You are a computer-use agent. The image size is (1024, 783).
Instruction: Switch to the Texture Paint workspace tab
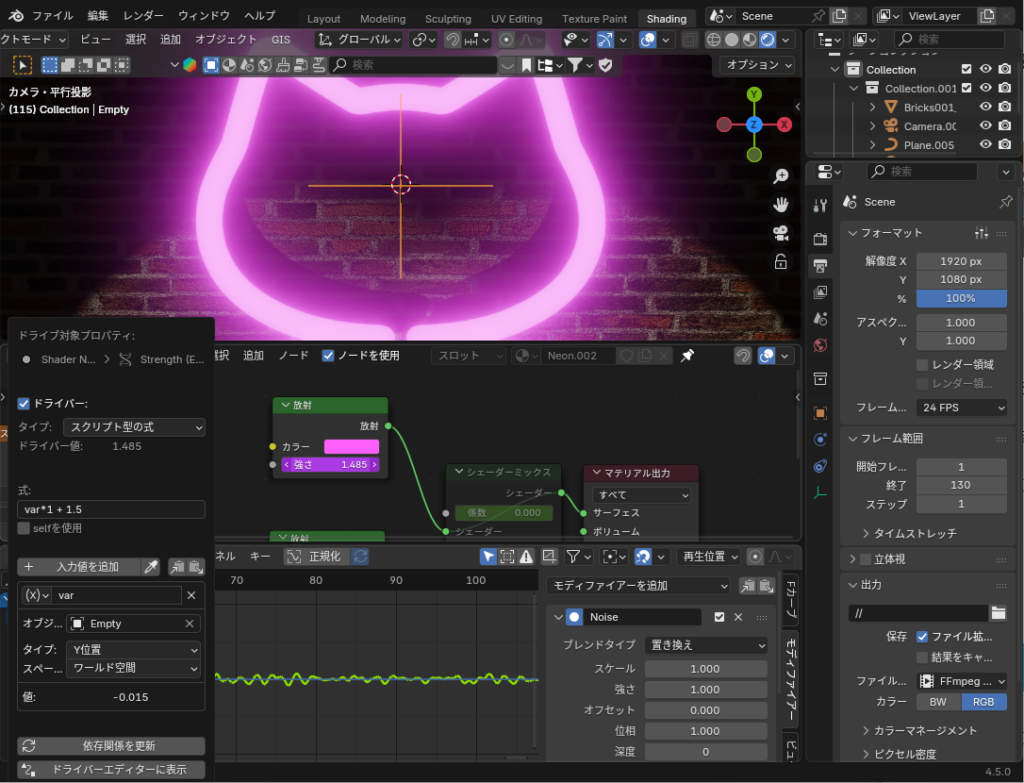point(594,19)
